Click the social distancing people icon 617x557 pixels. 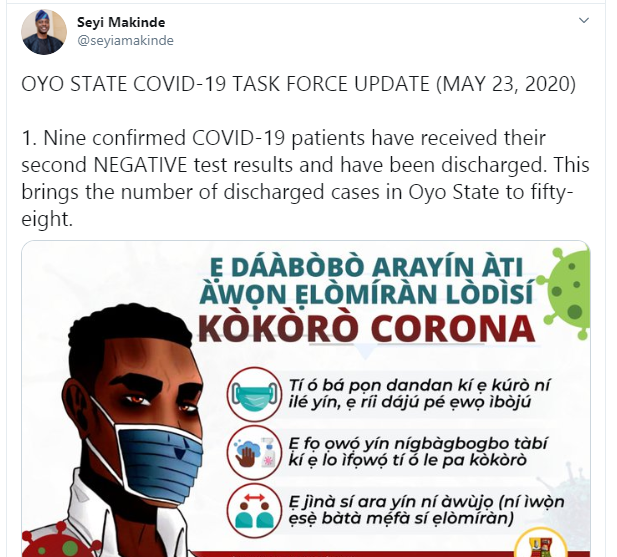pos(255,510)
